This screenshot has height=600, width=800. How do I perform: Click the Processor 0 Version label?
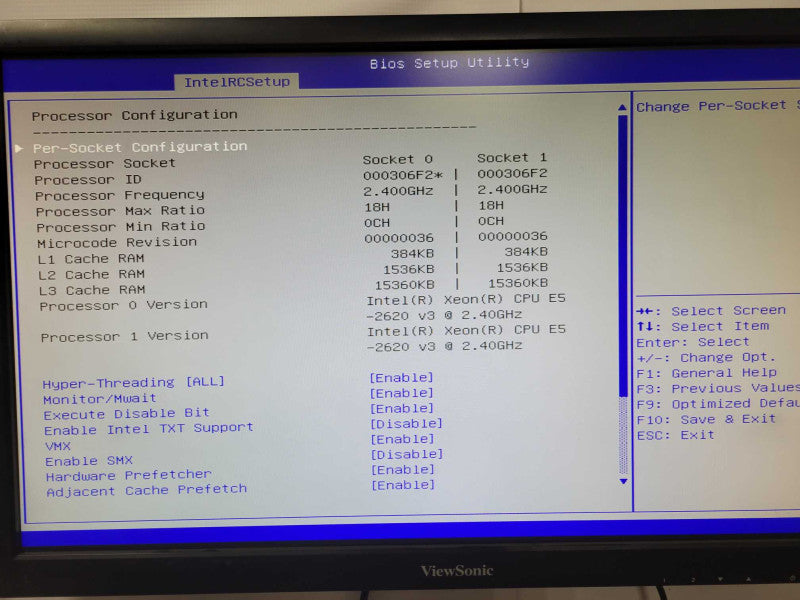coord(124,305)
